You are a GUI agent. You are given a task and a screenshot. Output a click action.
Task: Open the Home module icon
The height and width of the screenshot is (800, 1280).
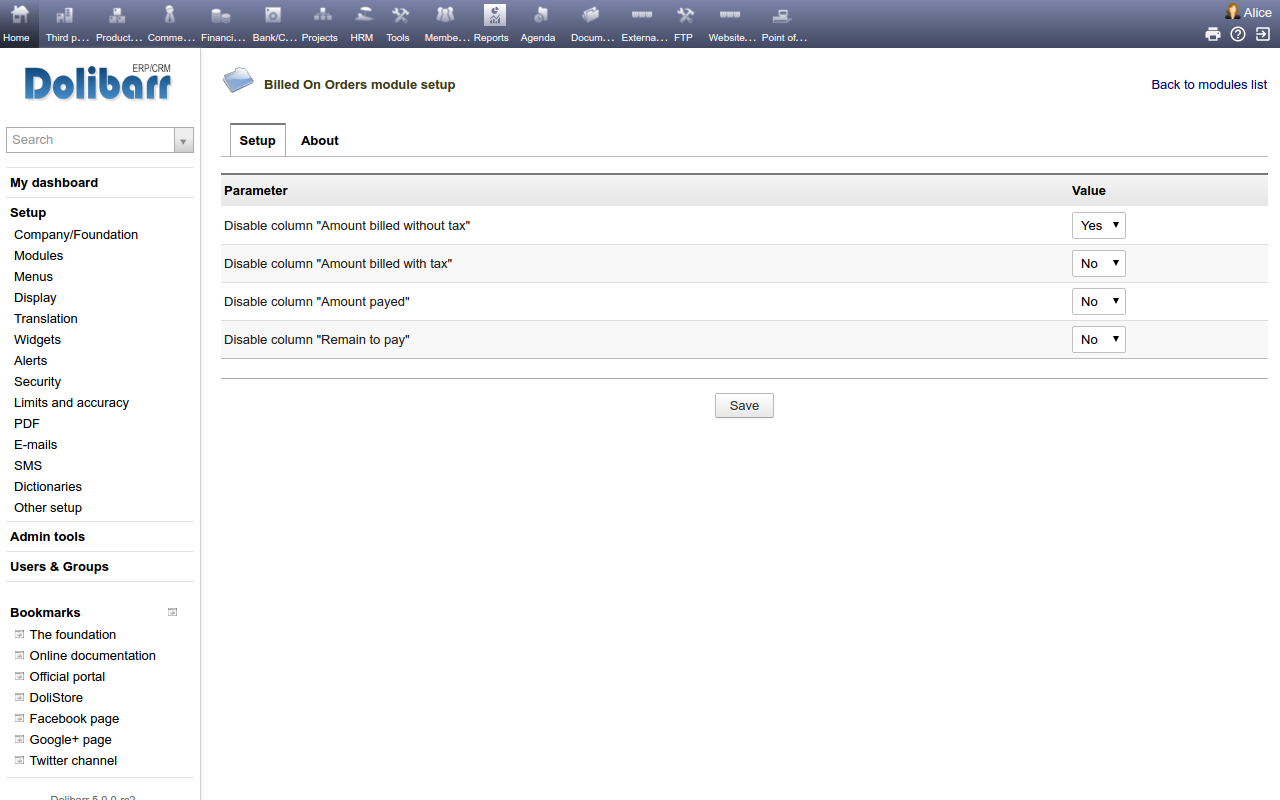(18, 17)
